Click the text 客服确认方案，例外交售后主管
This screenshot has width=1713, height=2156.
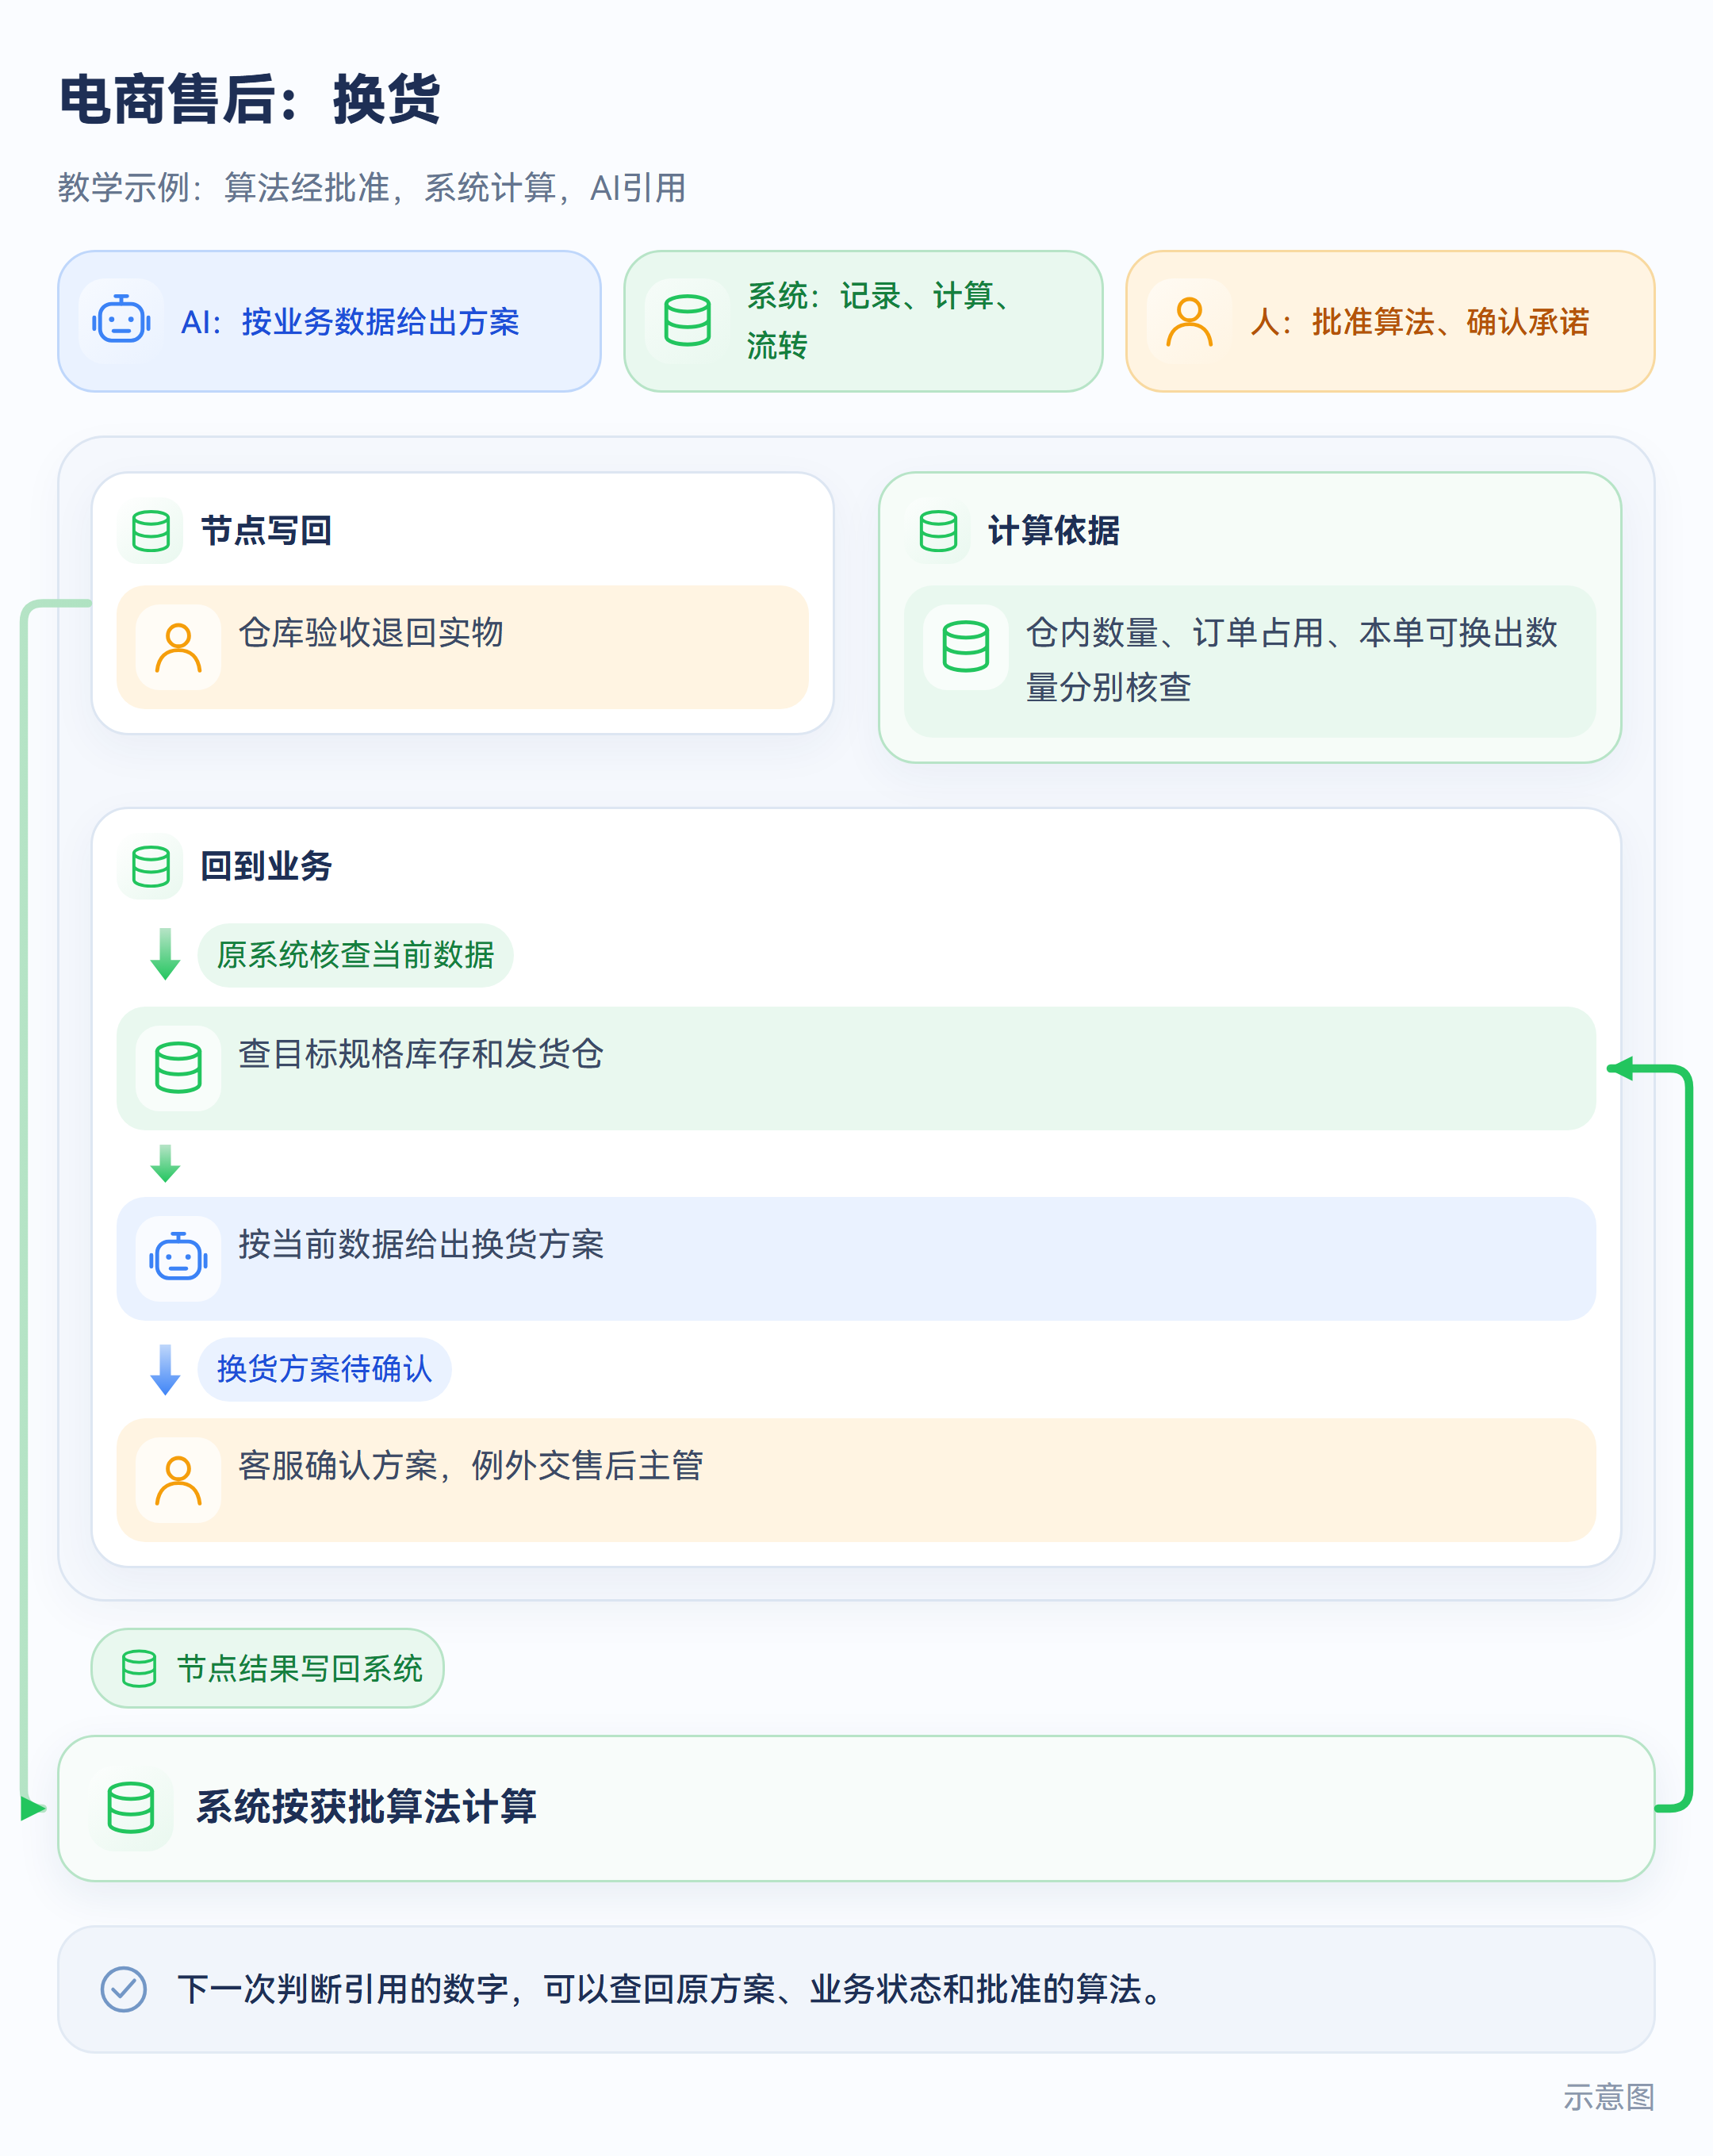pyautogui.click(x=471, y=1466)
